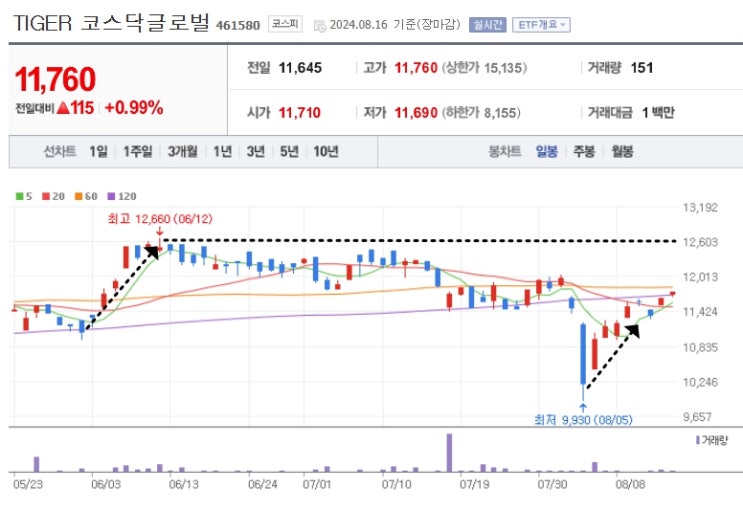Click the 실시간 badge button
This screenshot has height=510, width=743.
pos(488,25)
